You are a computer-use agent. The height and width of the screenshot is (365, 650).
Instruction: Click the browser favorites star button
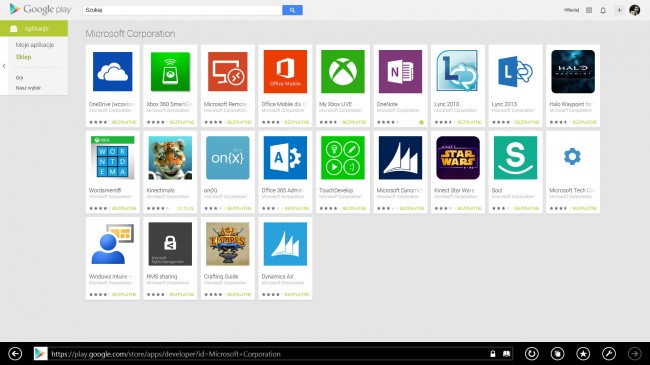pos(583,354)
